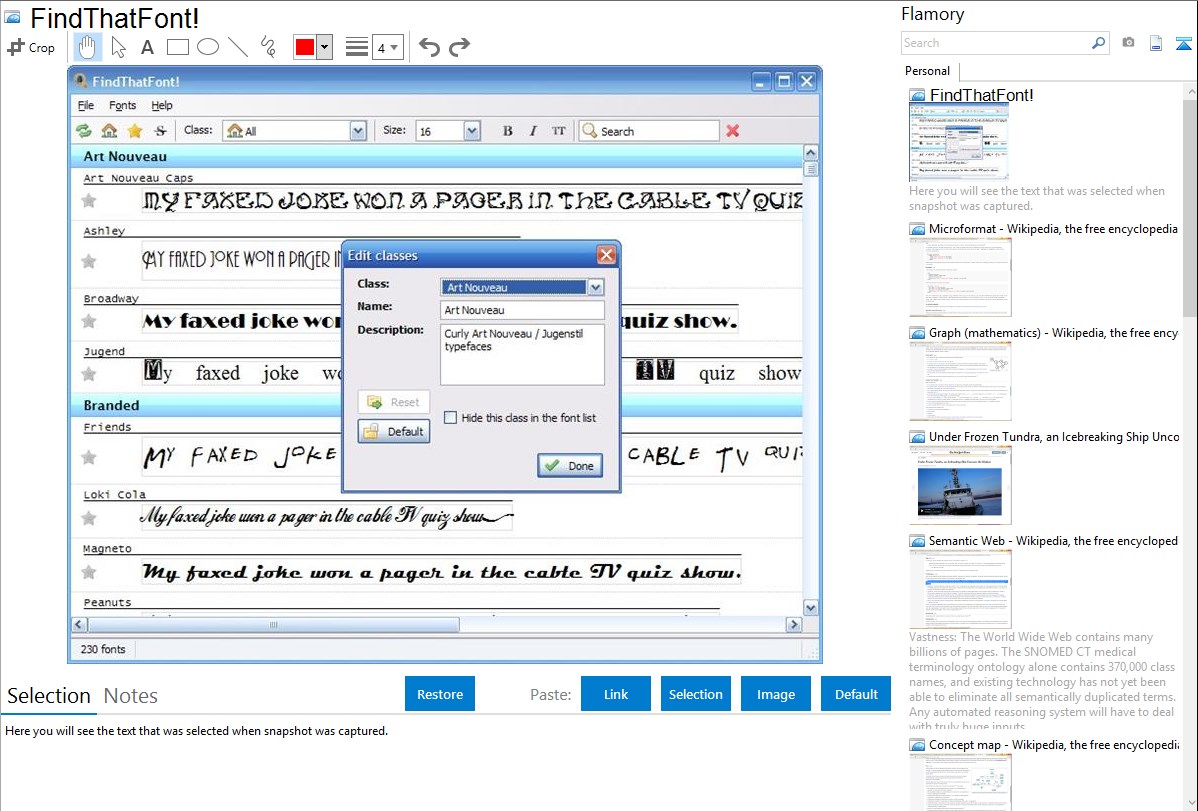Undo the last annotation
Viewport: 1198px width, 811px height.
[x=429, y=47]
